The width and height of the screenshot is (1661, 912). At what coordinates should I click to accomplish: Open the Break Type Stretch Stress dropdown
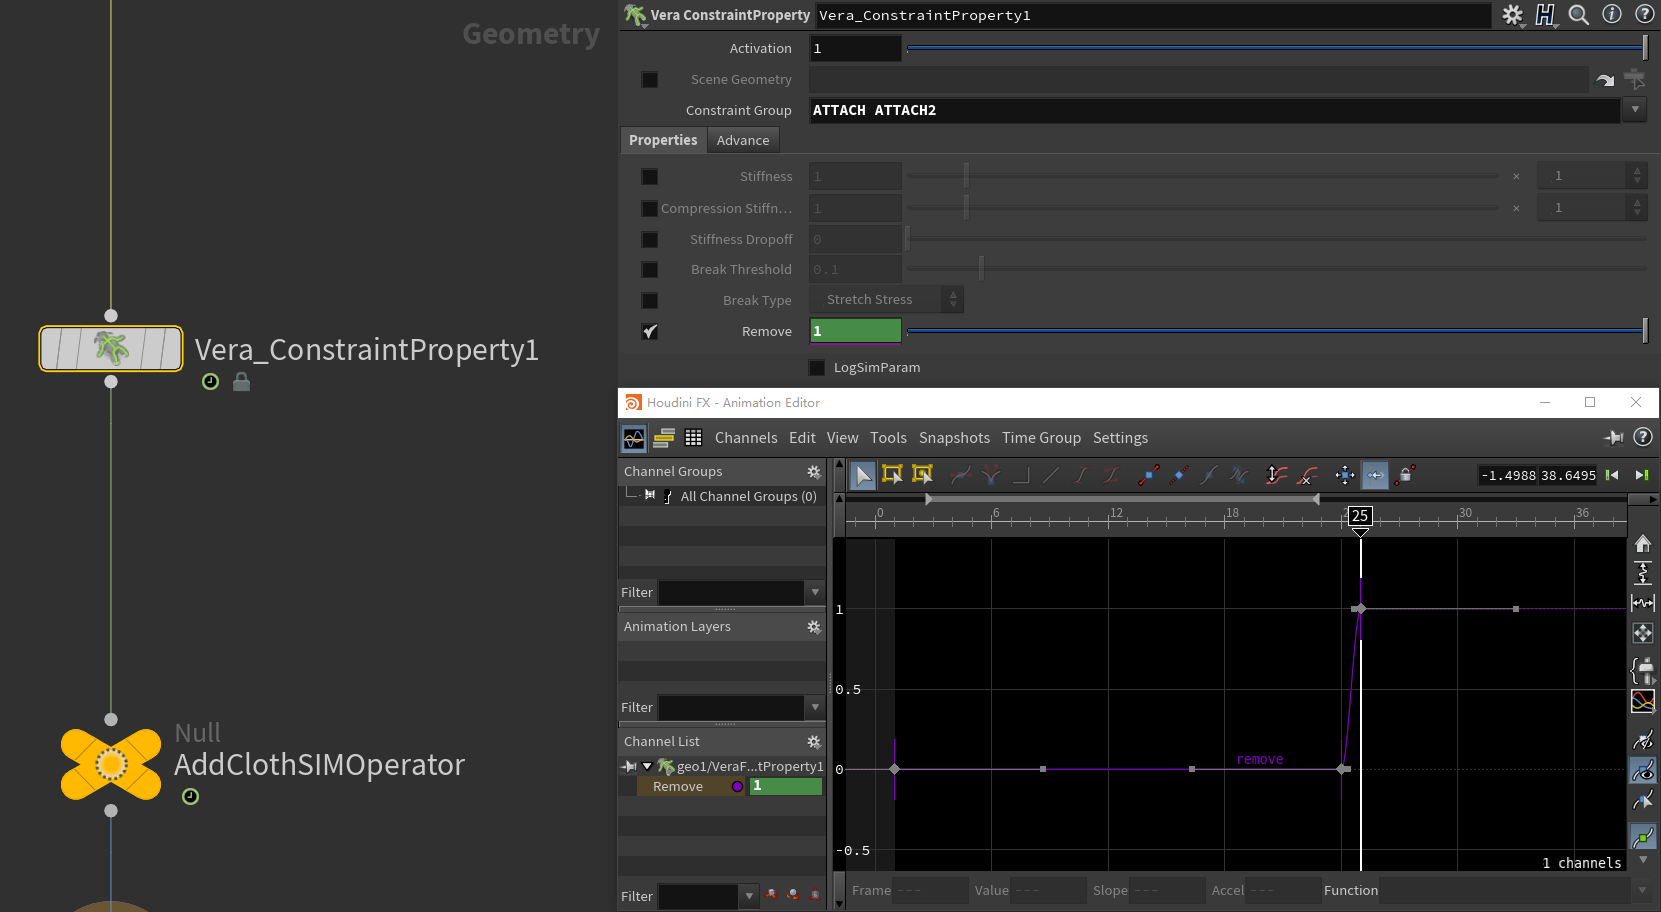click(886, 300)
